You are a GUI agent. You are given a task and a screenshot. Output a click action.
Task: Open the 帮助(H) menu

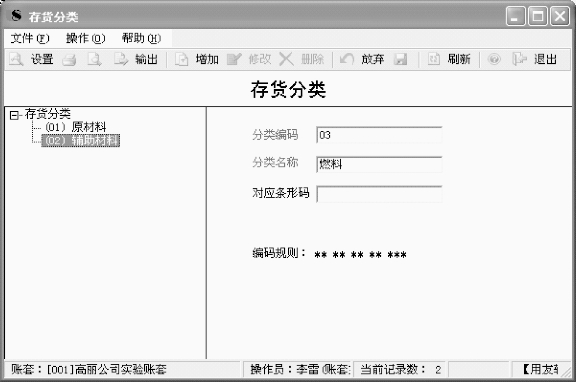(x=141, y=38)
